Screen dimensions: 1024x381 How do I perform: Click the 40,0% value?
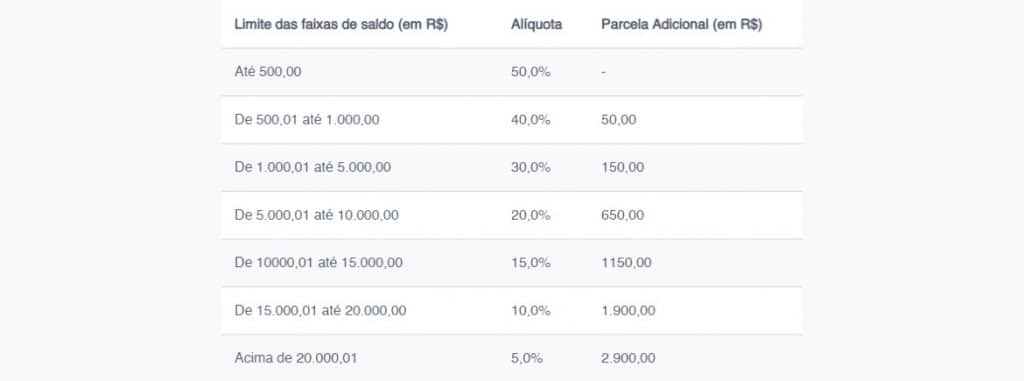(531, 120)
